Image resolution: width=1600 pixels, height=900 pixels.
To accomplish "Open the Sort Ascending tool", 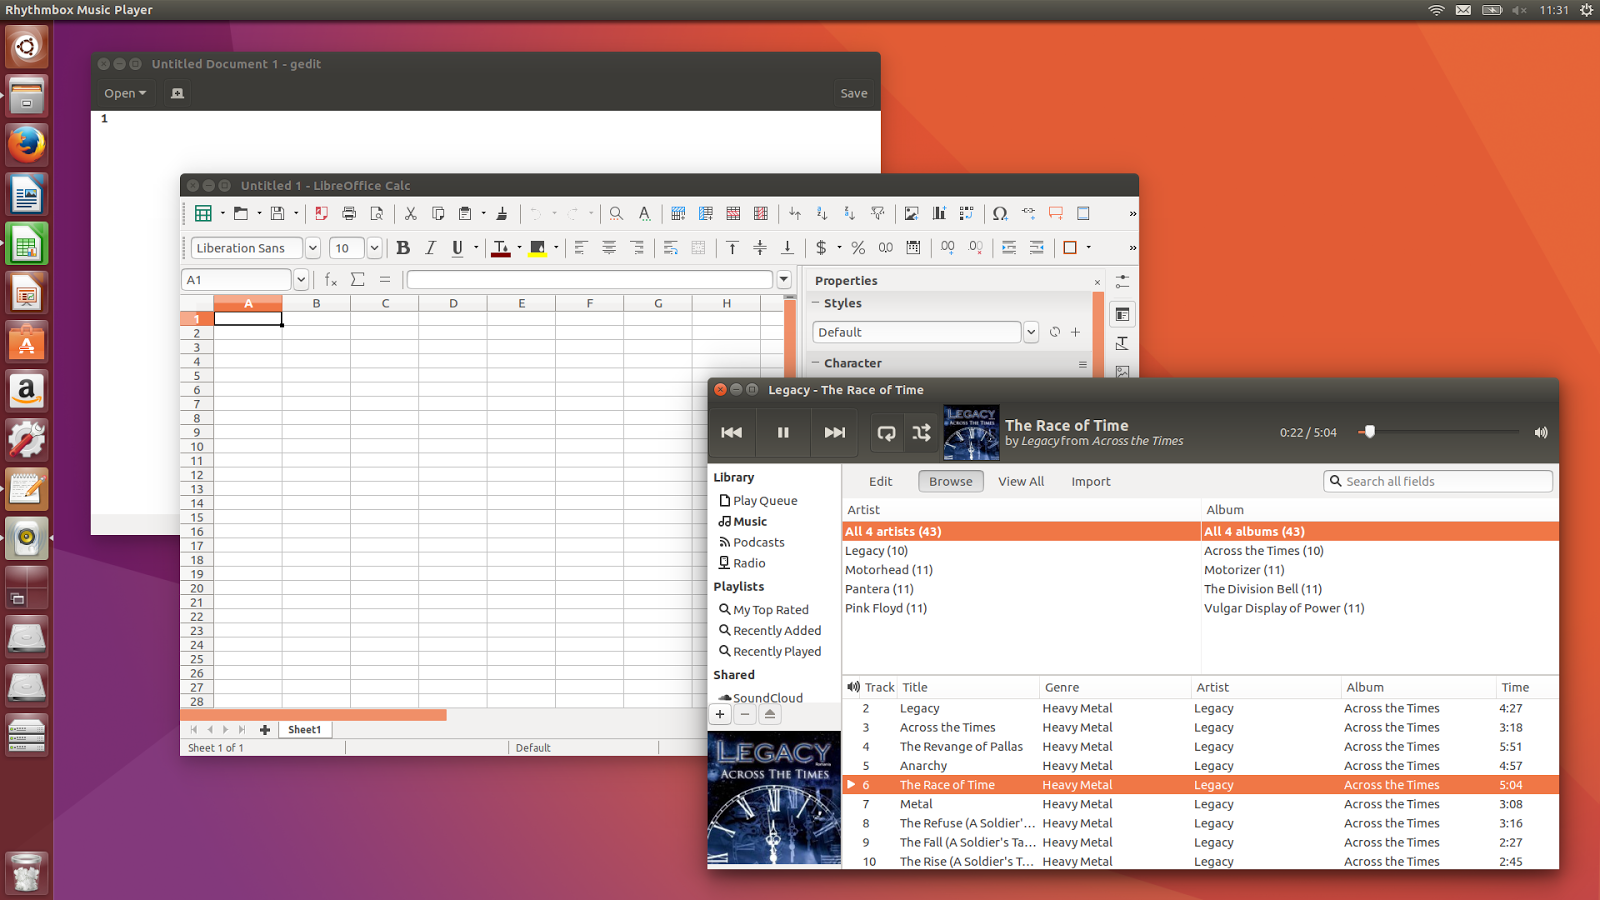I will [x=821, y=213].
